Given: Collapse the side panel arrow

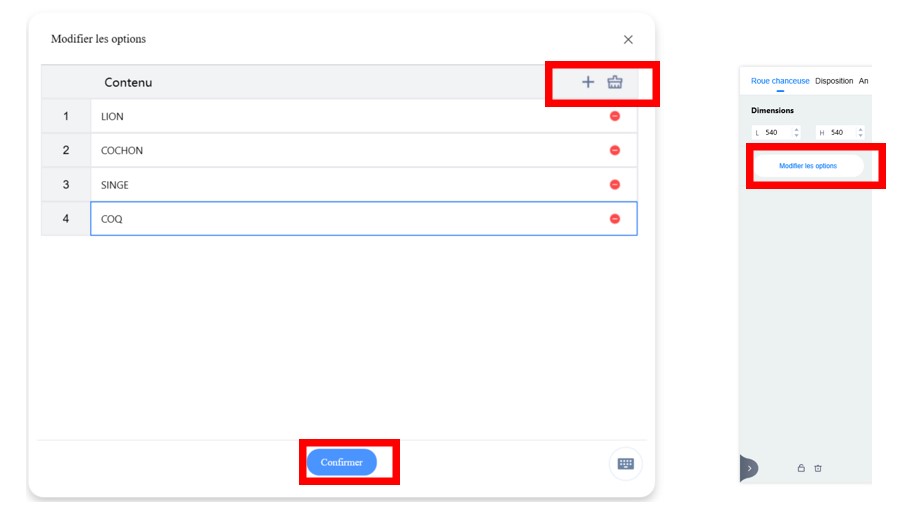Looking at the screenshot, I should point(748,468).
